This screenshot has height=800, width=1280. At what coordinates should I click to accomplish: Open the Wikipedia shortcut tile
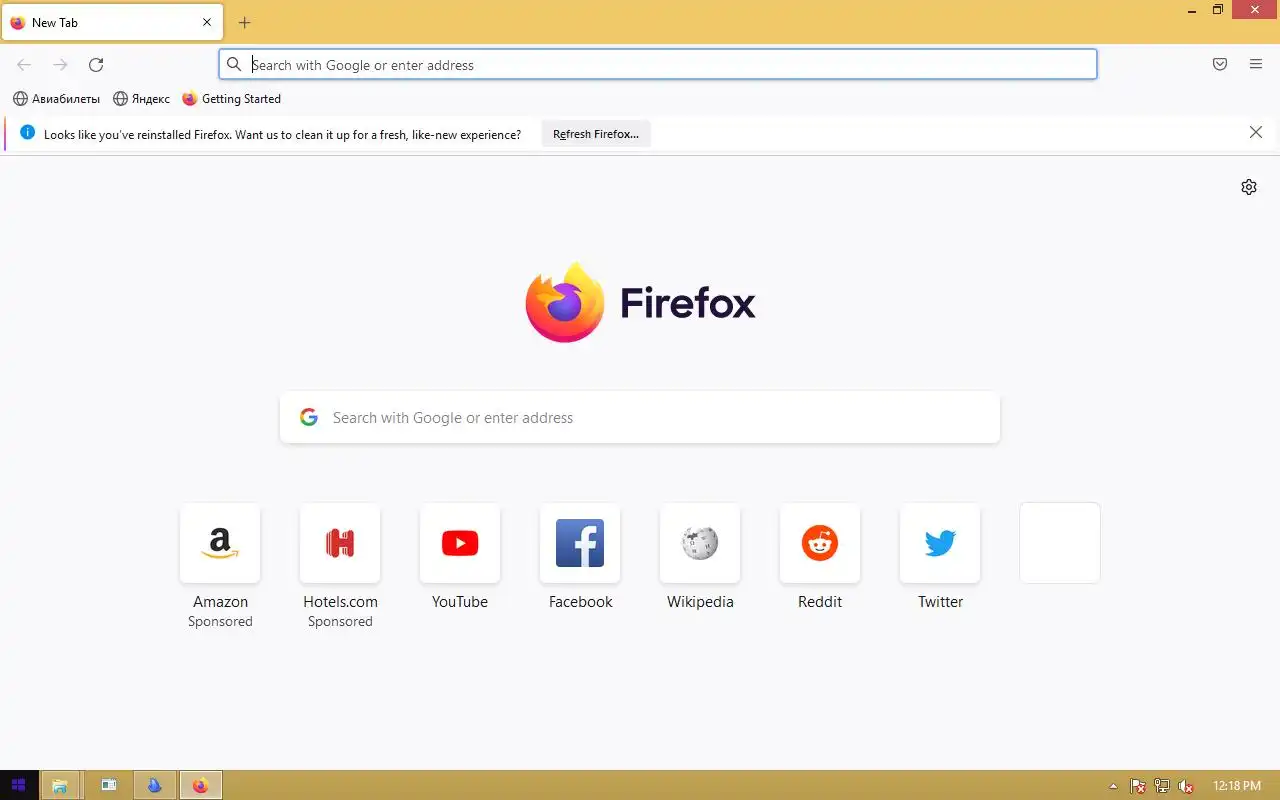[x=700, y=543]
